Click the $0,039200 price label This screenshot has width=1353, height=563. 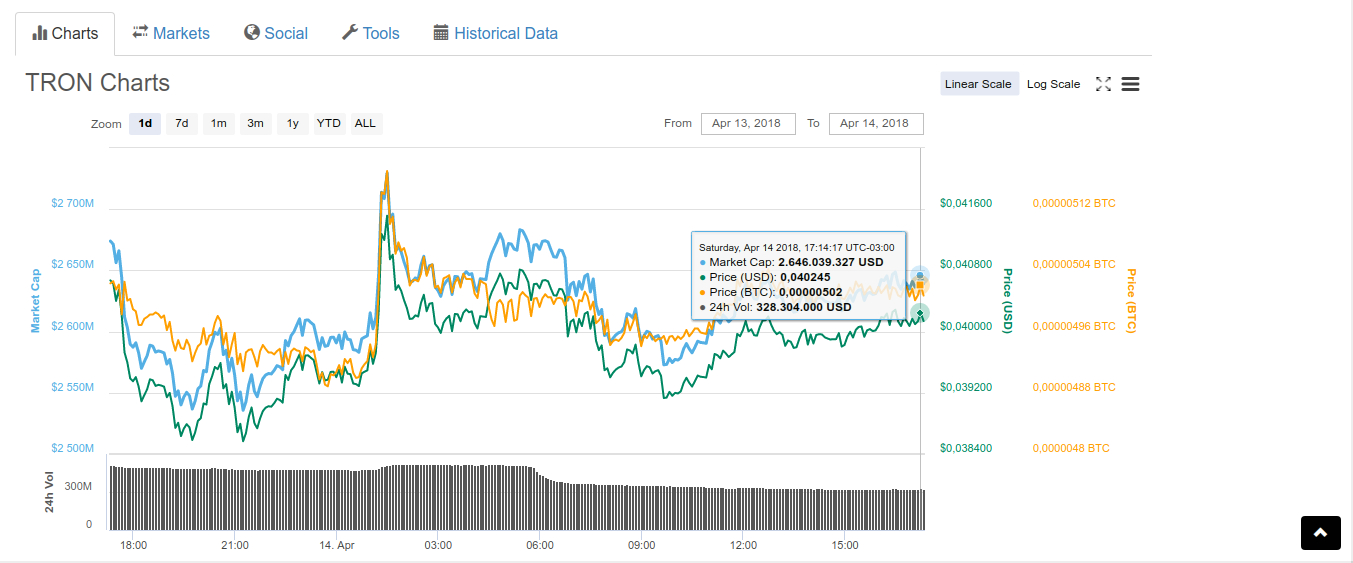[x=966, y=387]
